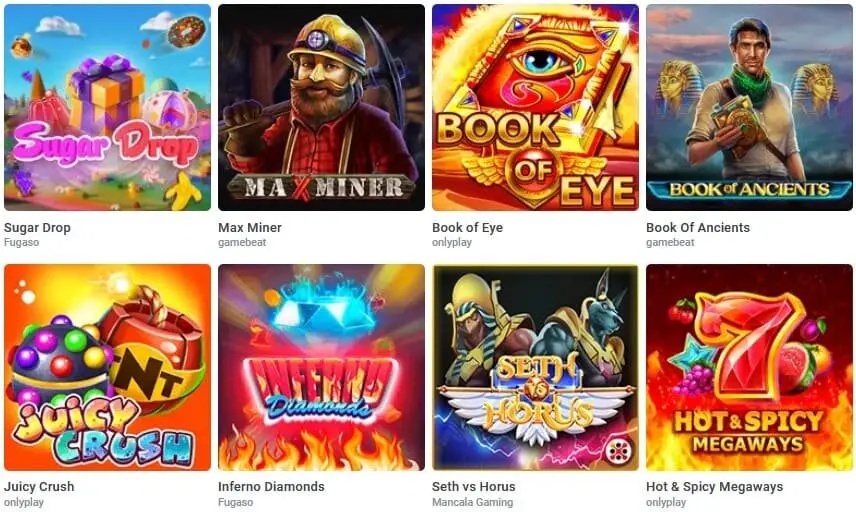The image size is (856, 512).
Task: Open Hot & Spicy Megaways game tile
Action: coord(750,367)
